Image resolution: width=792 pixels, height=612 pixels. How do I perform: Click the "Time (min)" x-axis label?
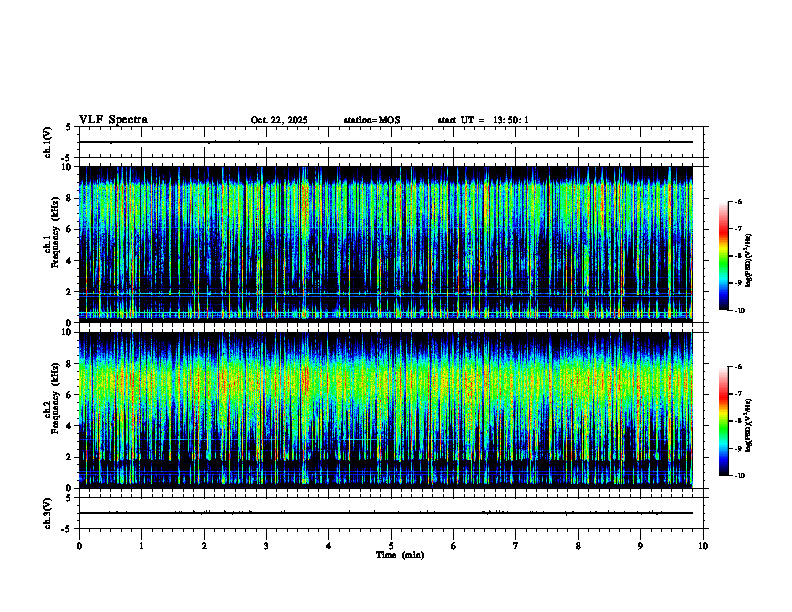[x=400, y=555]
